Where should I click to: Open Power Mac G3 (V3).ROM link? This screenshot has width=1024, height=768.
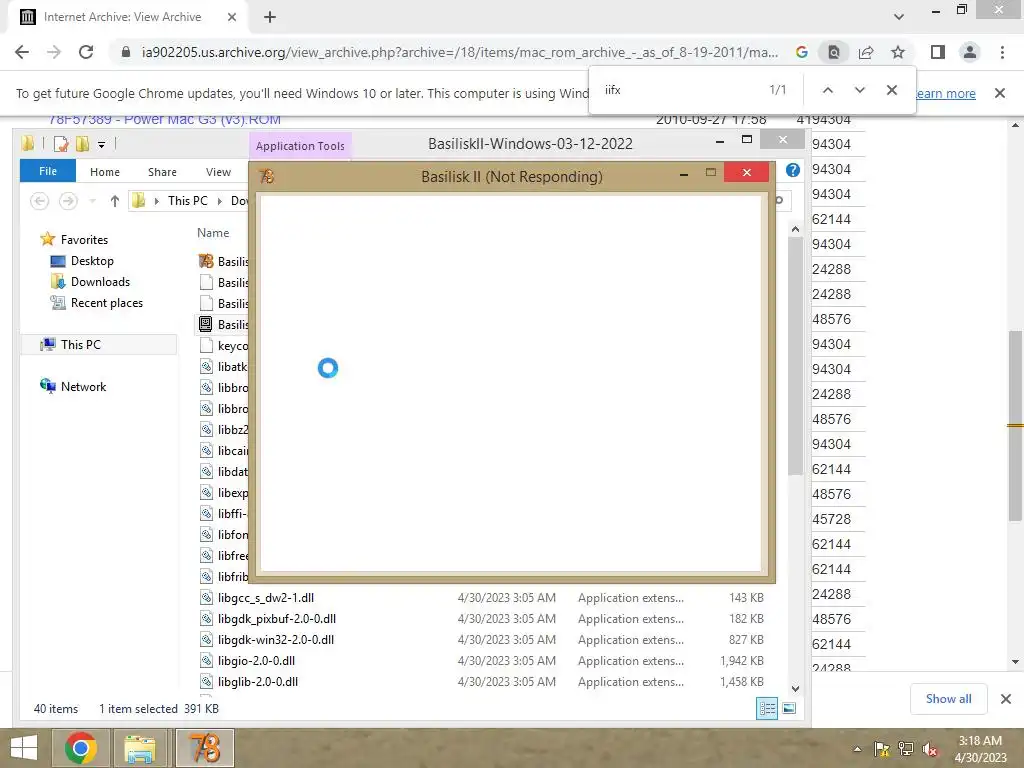pos(165,120)
